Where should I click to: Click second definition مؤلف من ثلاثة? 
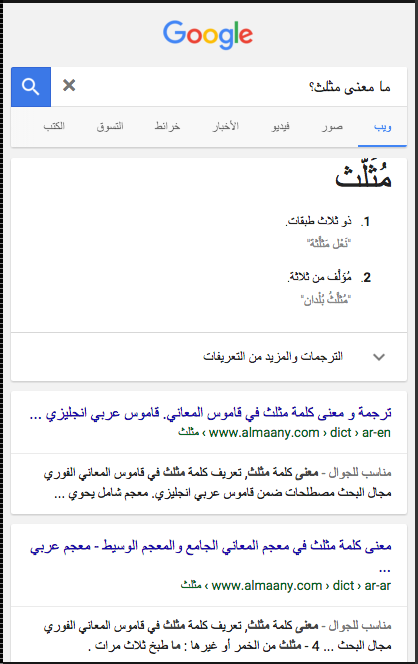pyautogui.click(x=320, y=277)
